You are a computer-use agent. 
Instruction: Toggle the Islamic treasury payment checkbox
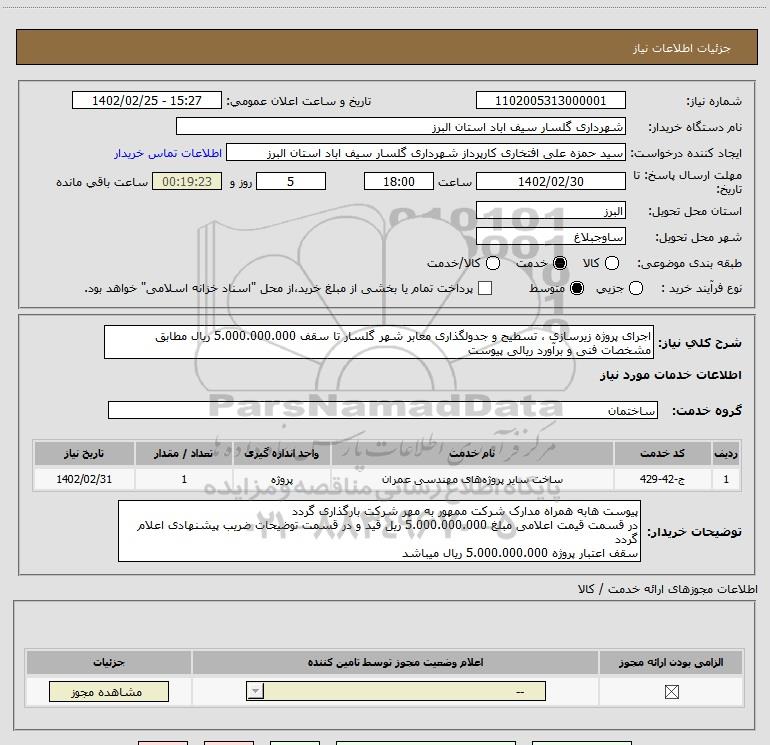point(485,288)
